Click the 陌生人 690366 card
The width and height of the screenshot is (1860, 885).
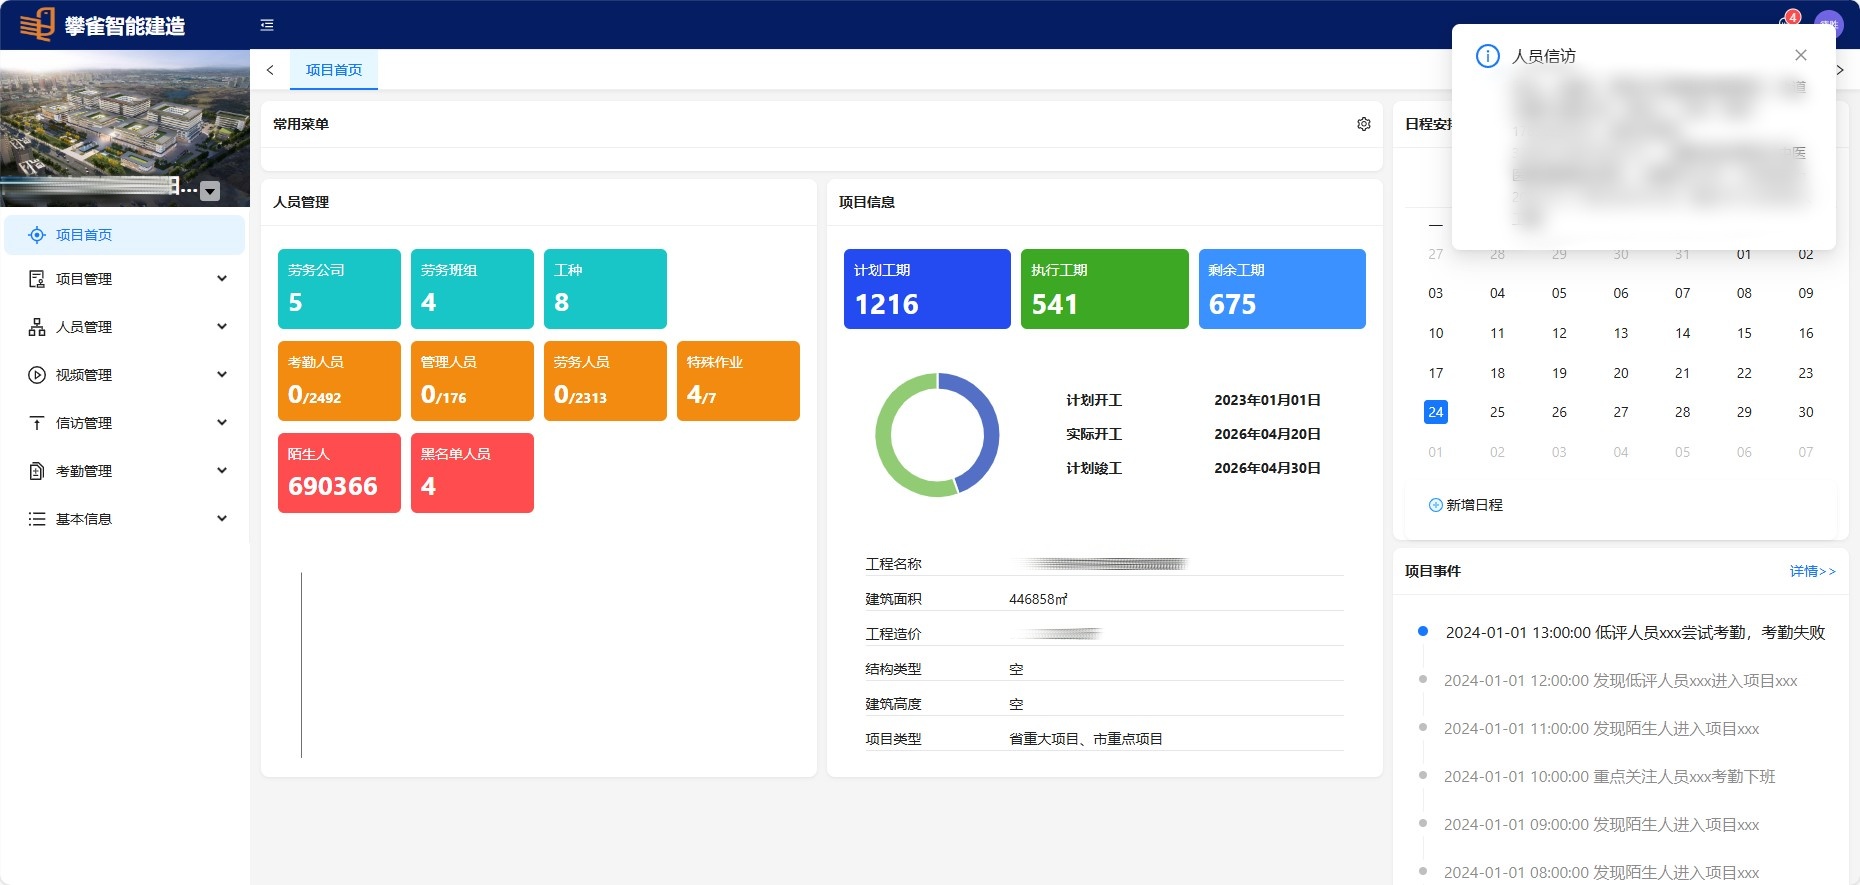[339, 473]
